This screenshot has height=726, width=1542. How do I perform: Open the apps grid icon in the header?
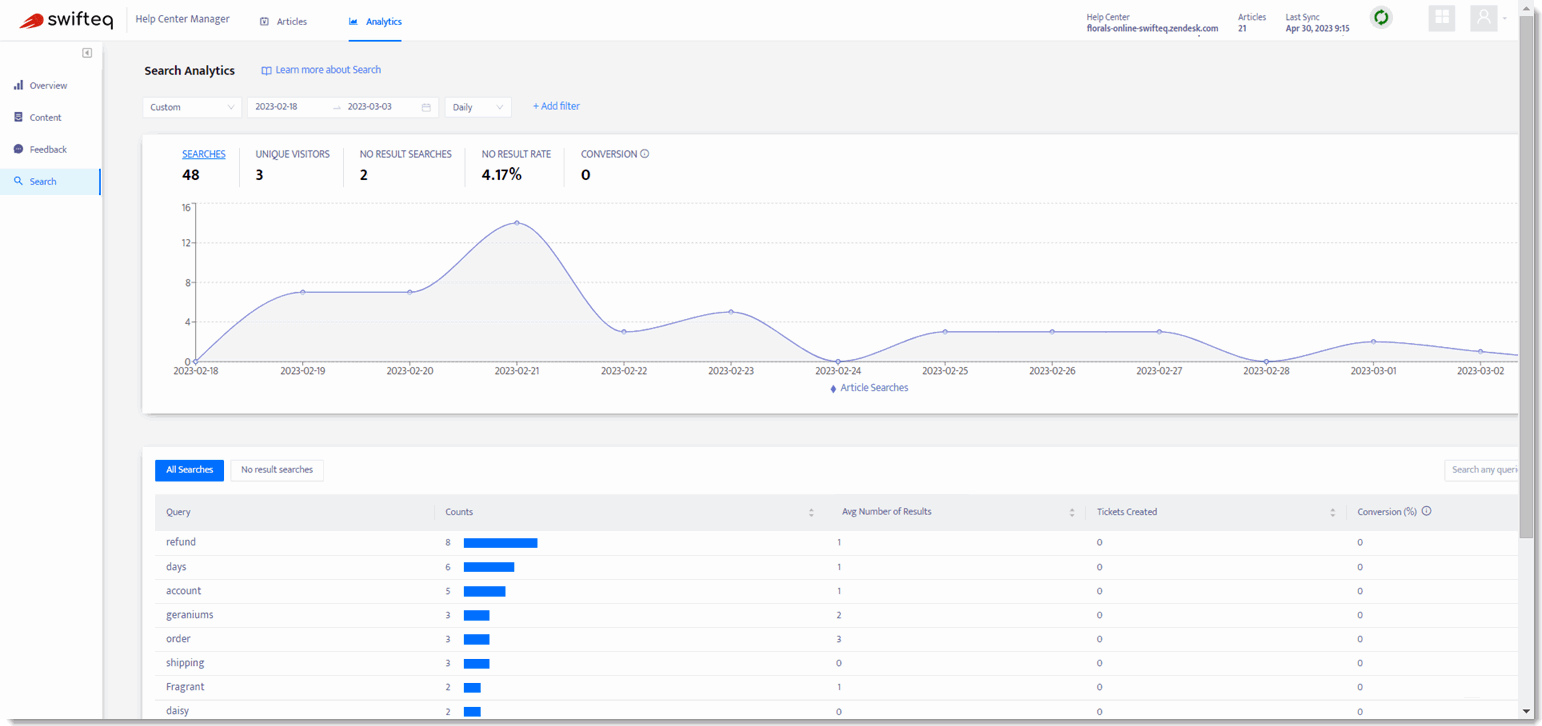(1441, 18)
